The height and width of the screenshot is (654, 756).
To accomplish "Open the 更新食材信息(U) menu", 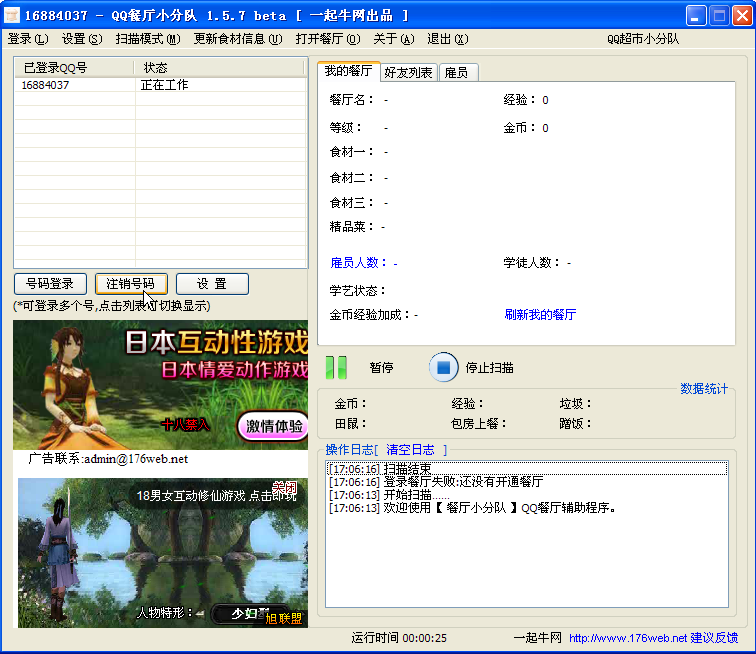I will pos(238,39).
